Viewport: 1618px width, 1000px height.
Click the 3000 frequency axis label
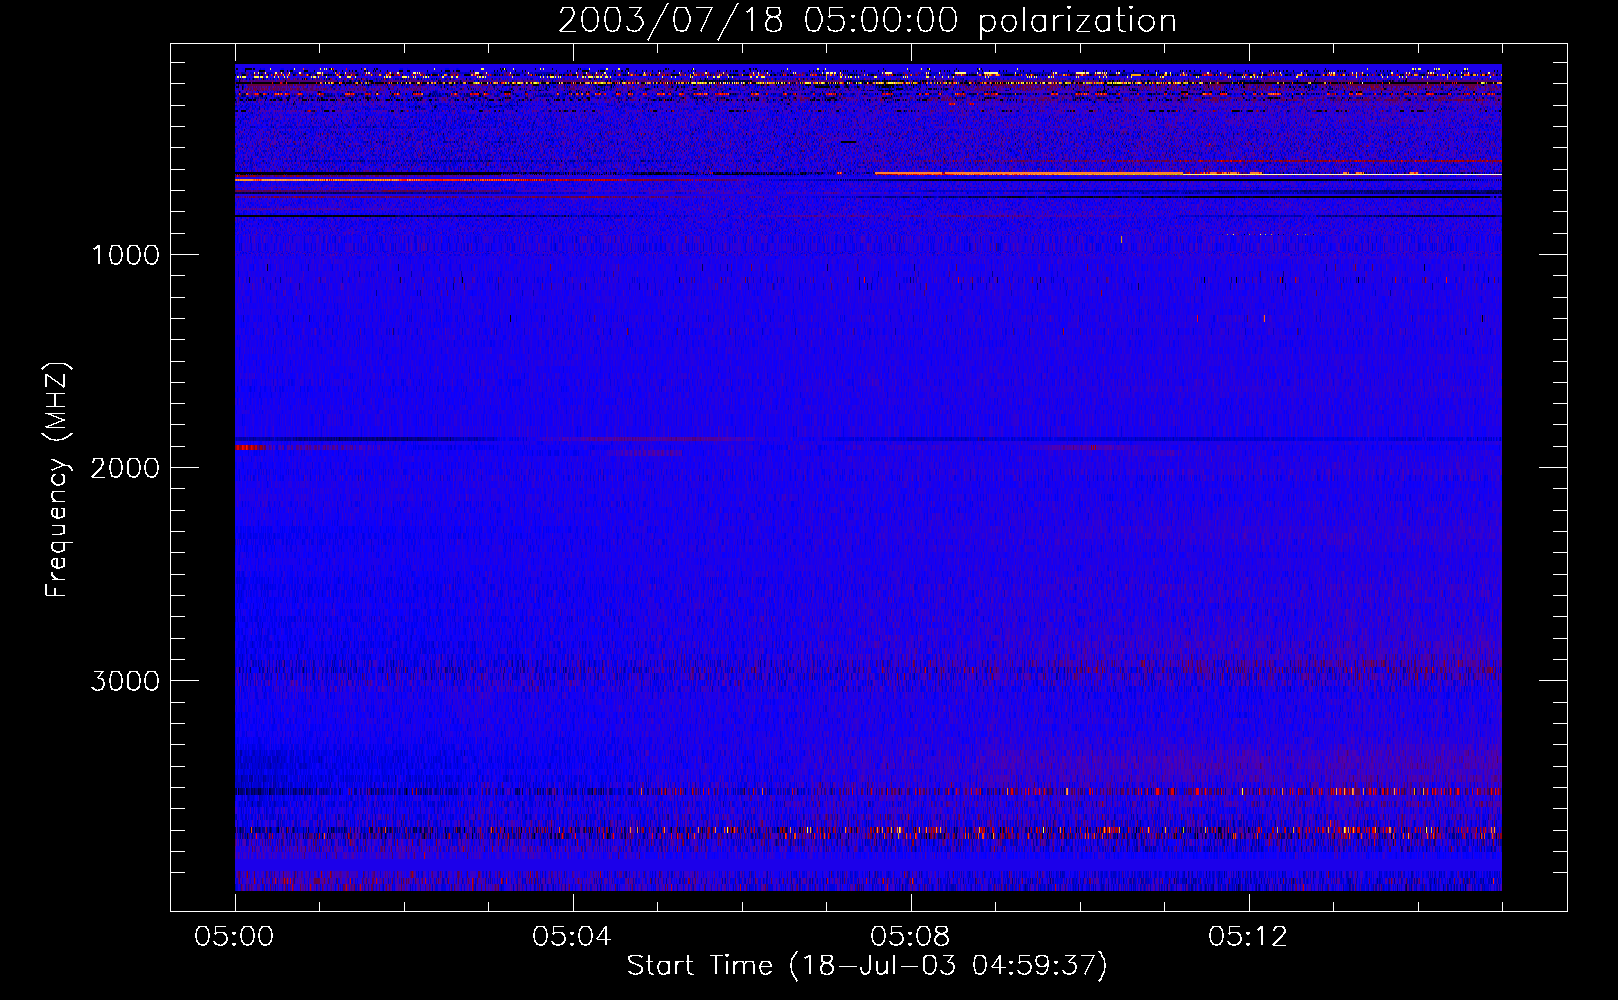[x=125, y=681]
